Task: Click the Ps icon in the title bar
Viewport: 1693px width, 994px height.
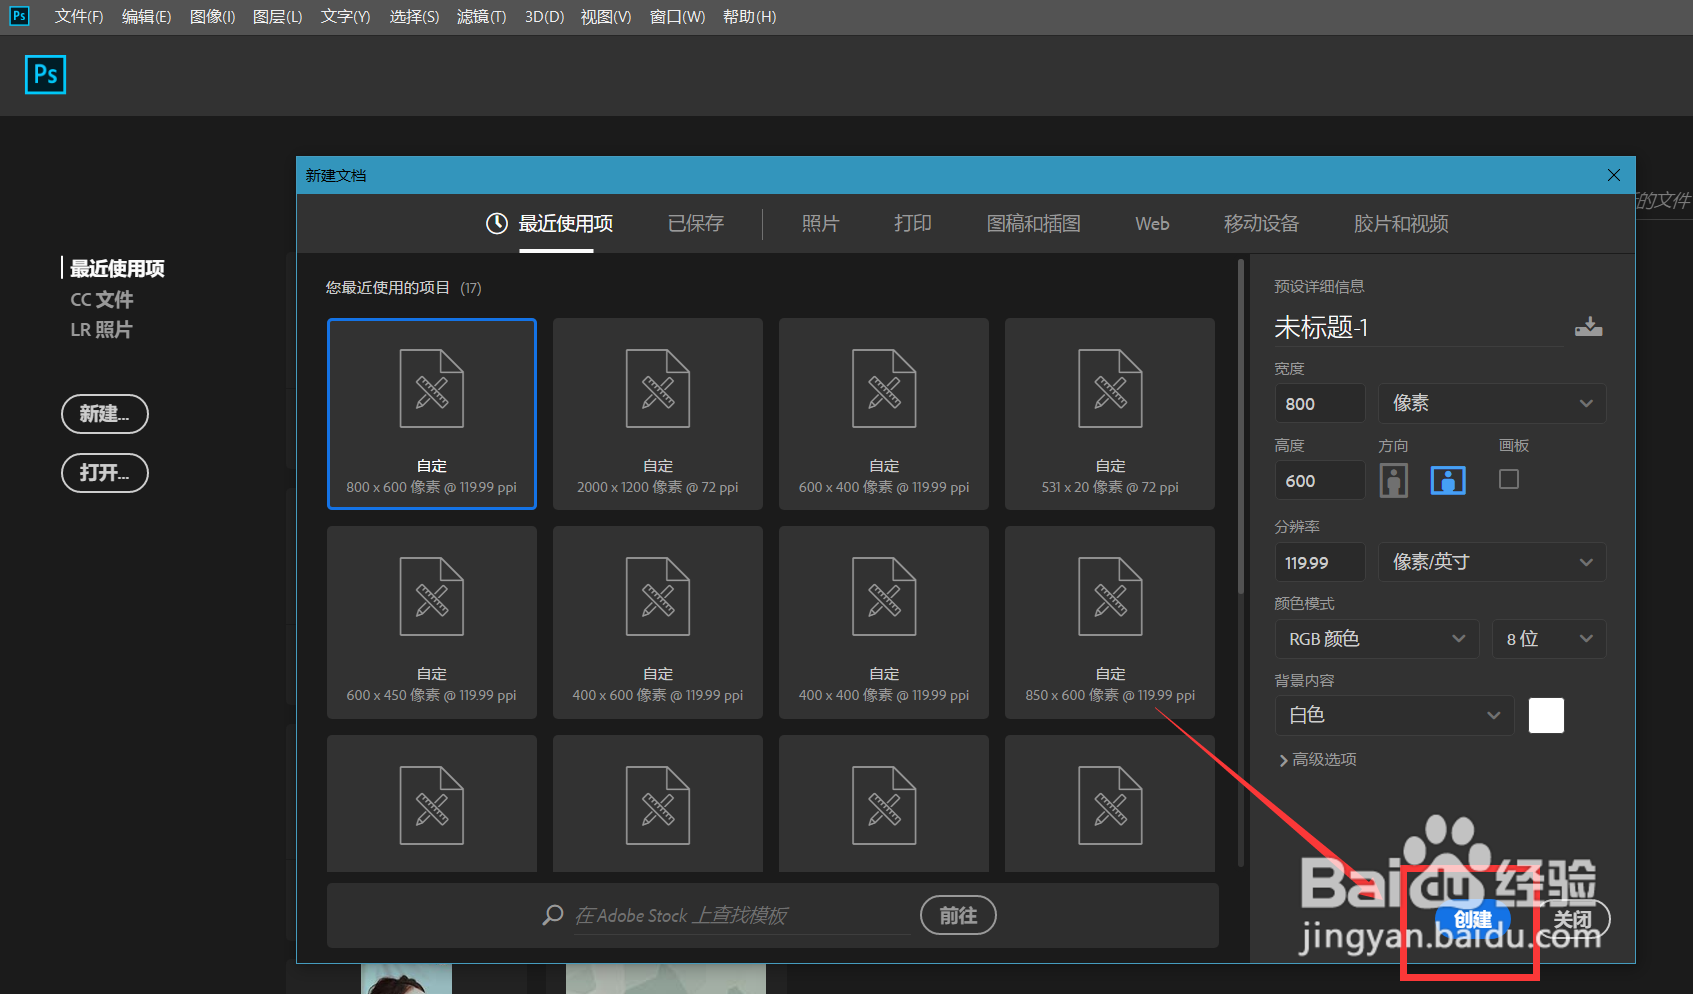Action: (x=19, y=16)
